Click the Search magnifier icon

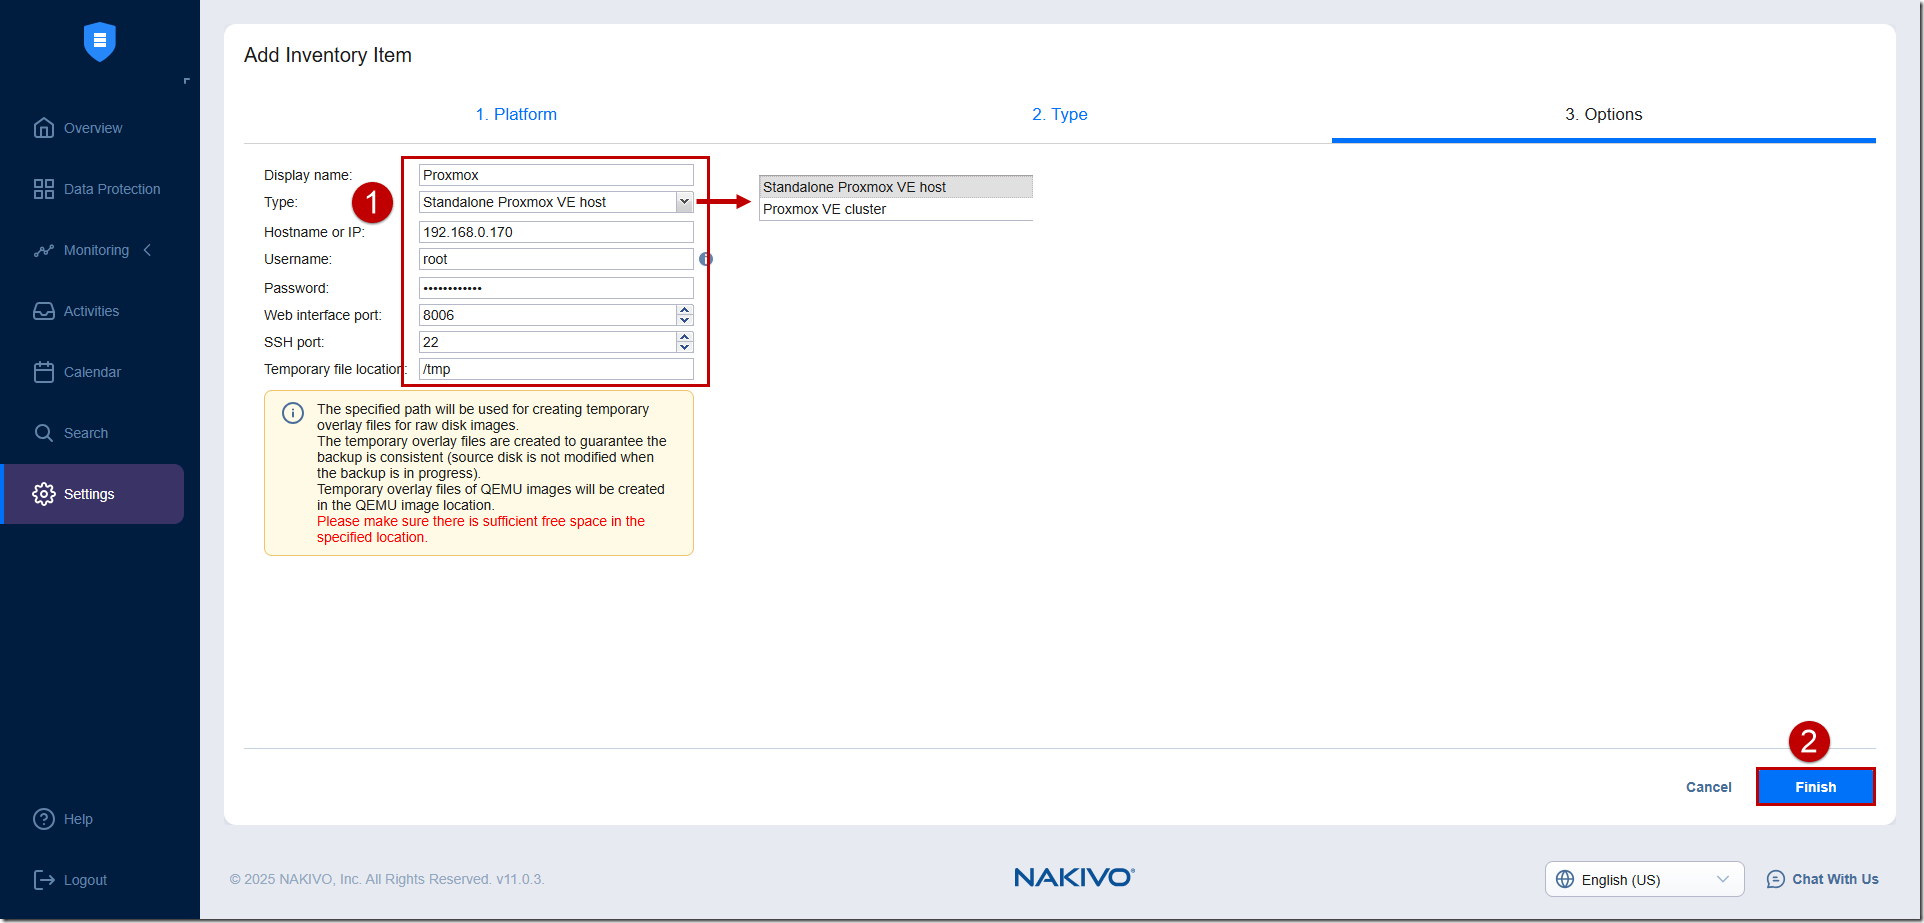pos(44,433)
